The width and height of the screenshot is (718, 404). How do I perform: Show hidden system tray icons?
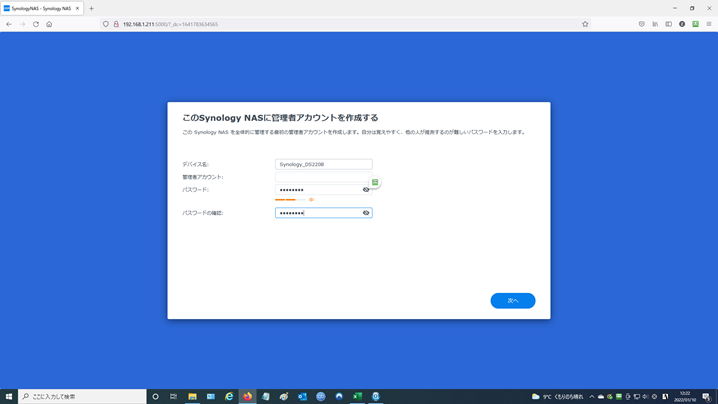(x=592, y=396)
